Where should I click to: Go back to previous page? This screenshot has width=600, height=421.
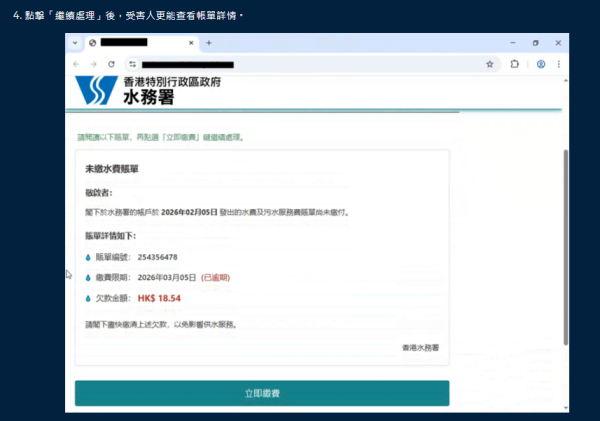pos(76,64)
